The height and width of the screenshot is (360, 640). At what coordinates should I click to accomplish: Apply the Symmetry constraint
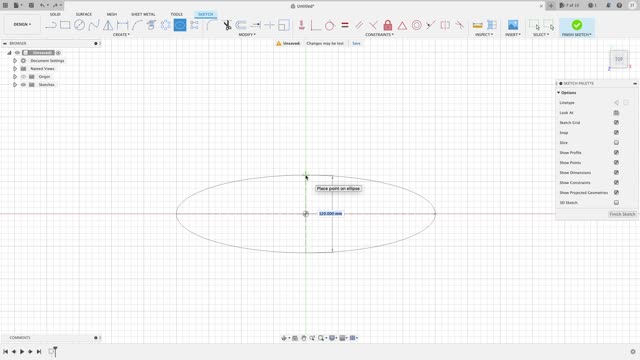(x=445, y=25)
